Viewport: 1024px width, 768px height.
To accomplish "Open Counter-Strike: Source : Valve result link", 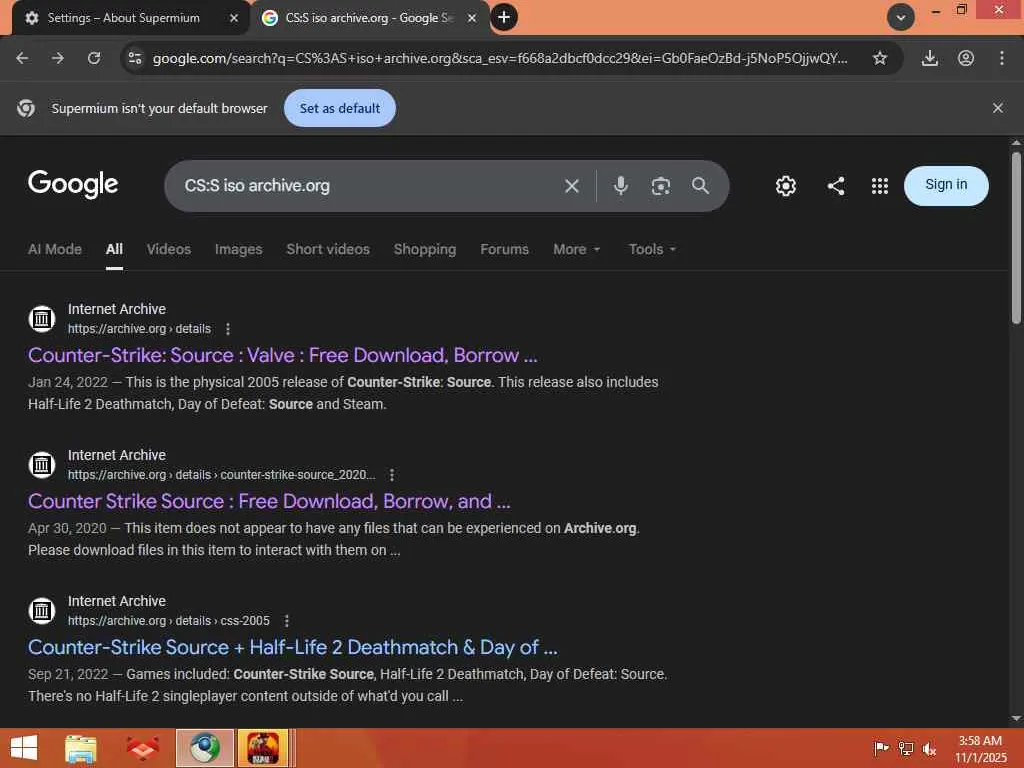I will (282, 355).
